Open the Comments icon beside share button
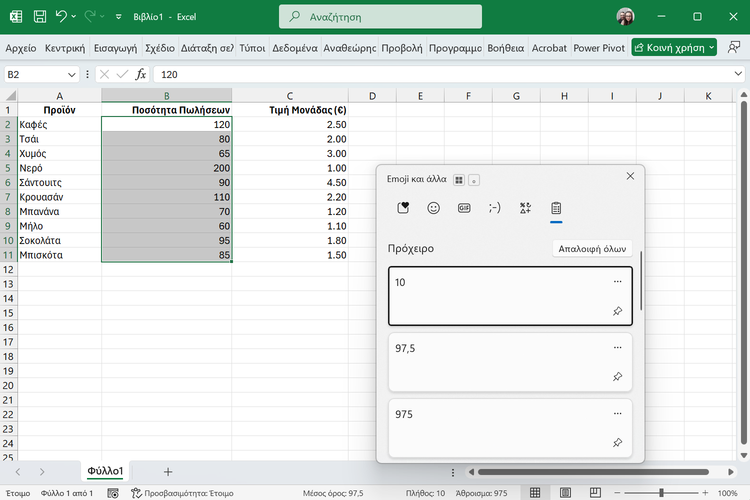Viewport: 750px width, 500px height. 734,47
